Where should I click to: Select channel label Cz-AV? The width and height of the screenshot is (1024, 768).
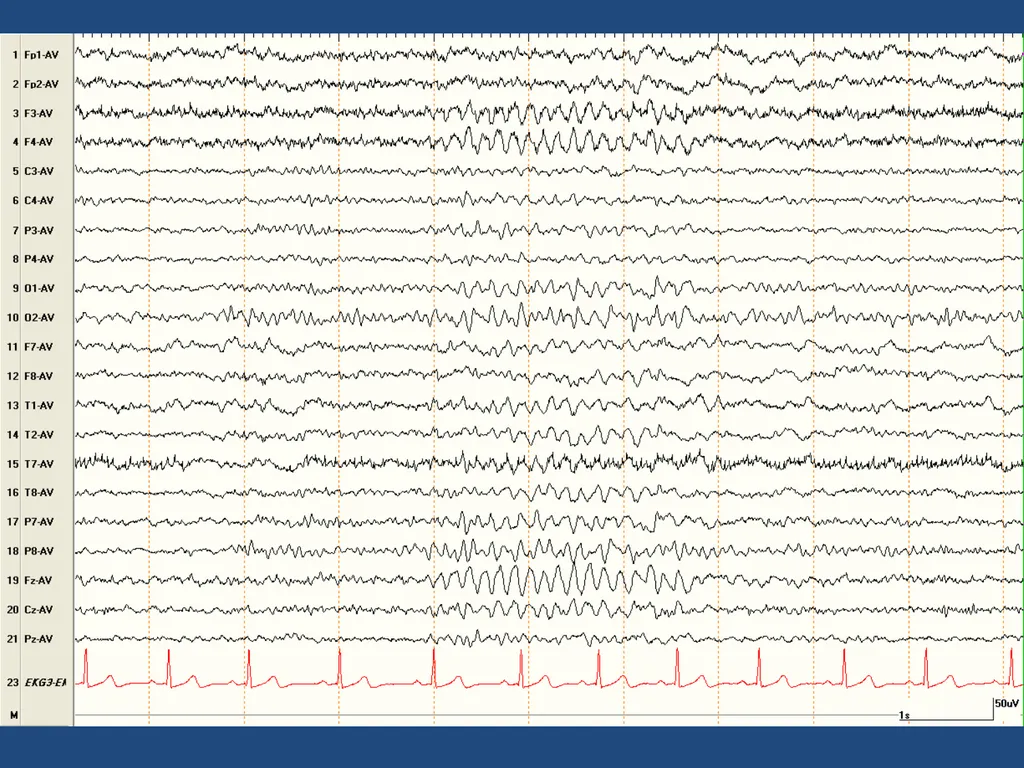coord(39,609)
